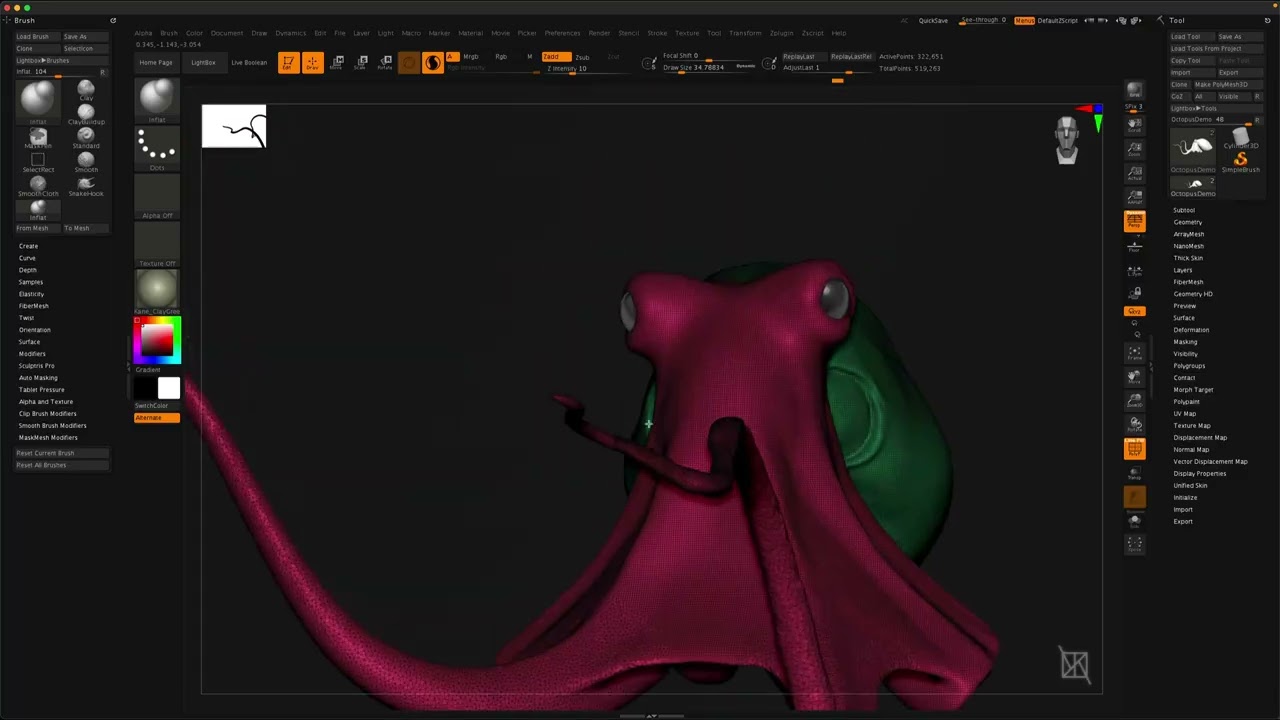Screen dimensions: 1280x720
Task: Expand the Tablet Pressure section
Action: tap(41, 390)
